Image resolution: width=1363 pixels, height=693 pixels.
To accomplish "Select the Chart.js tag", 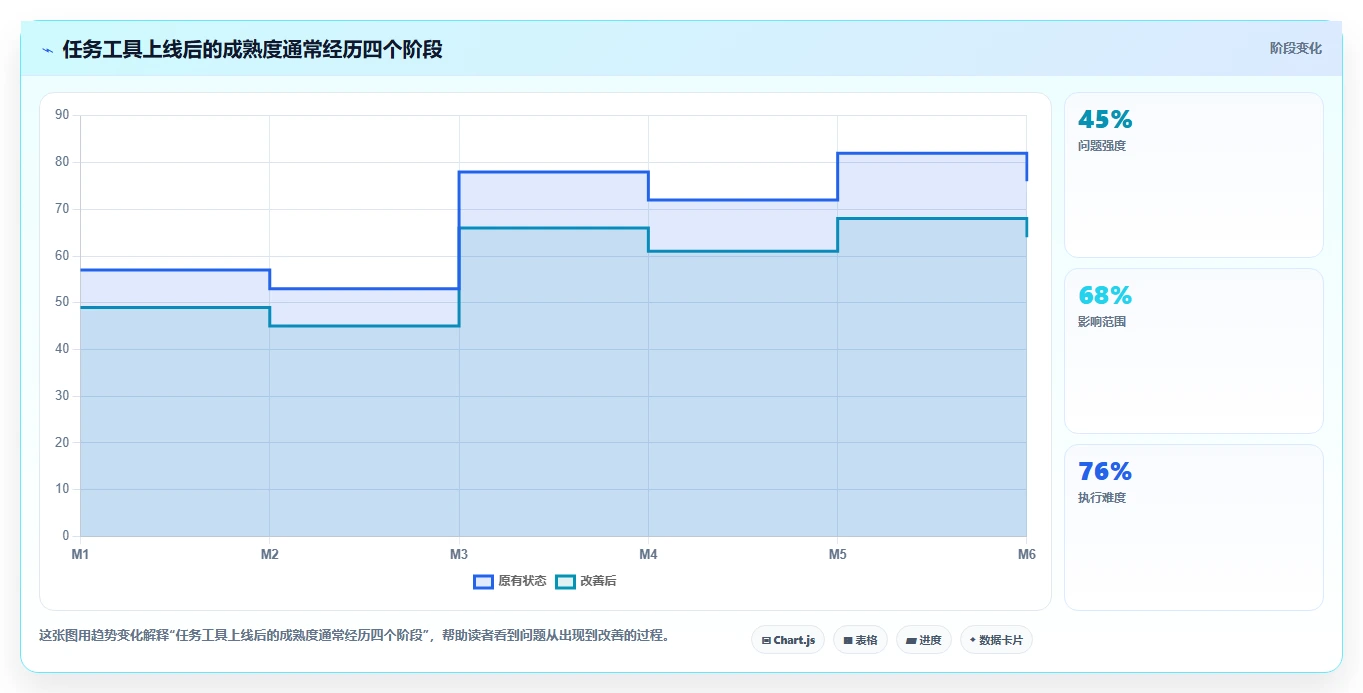I will [x=788, y=640].
